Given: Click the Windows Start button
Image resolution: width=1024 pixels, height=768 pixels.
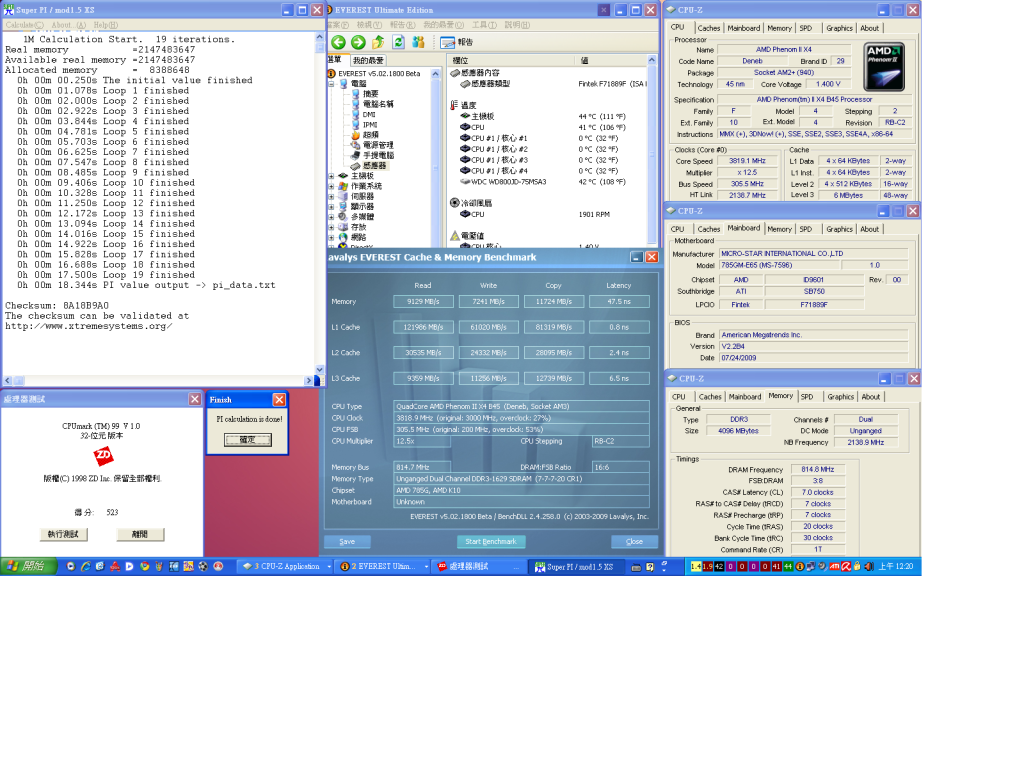Looking at the screenshot, I should [29, 566].
